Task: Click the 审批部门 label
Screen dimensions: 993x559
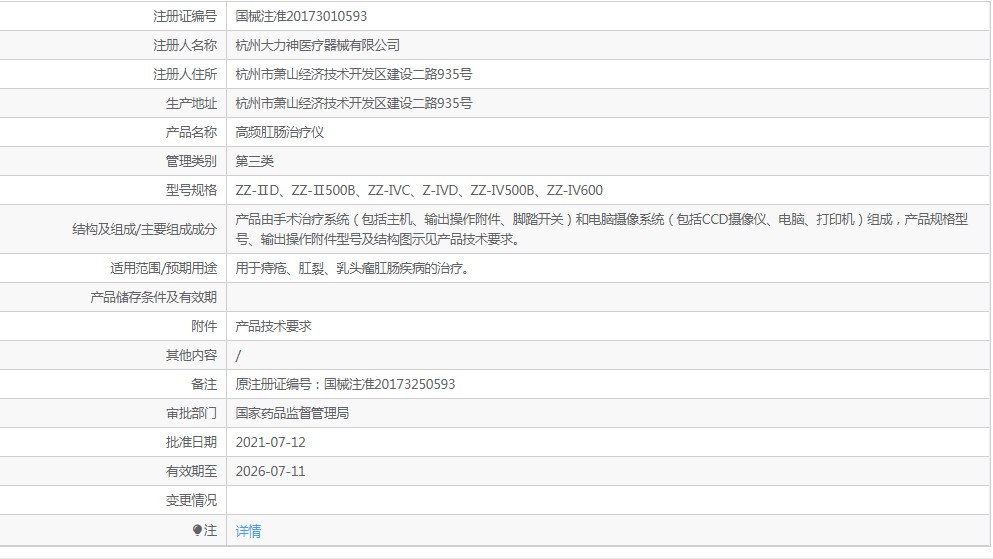Action: pyautogui.click(x=191, y=413)
